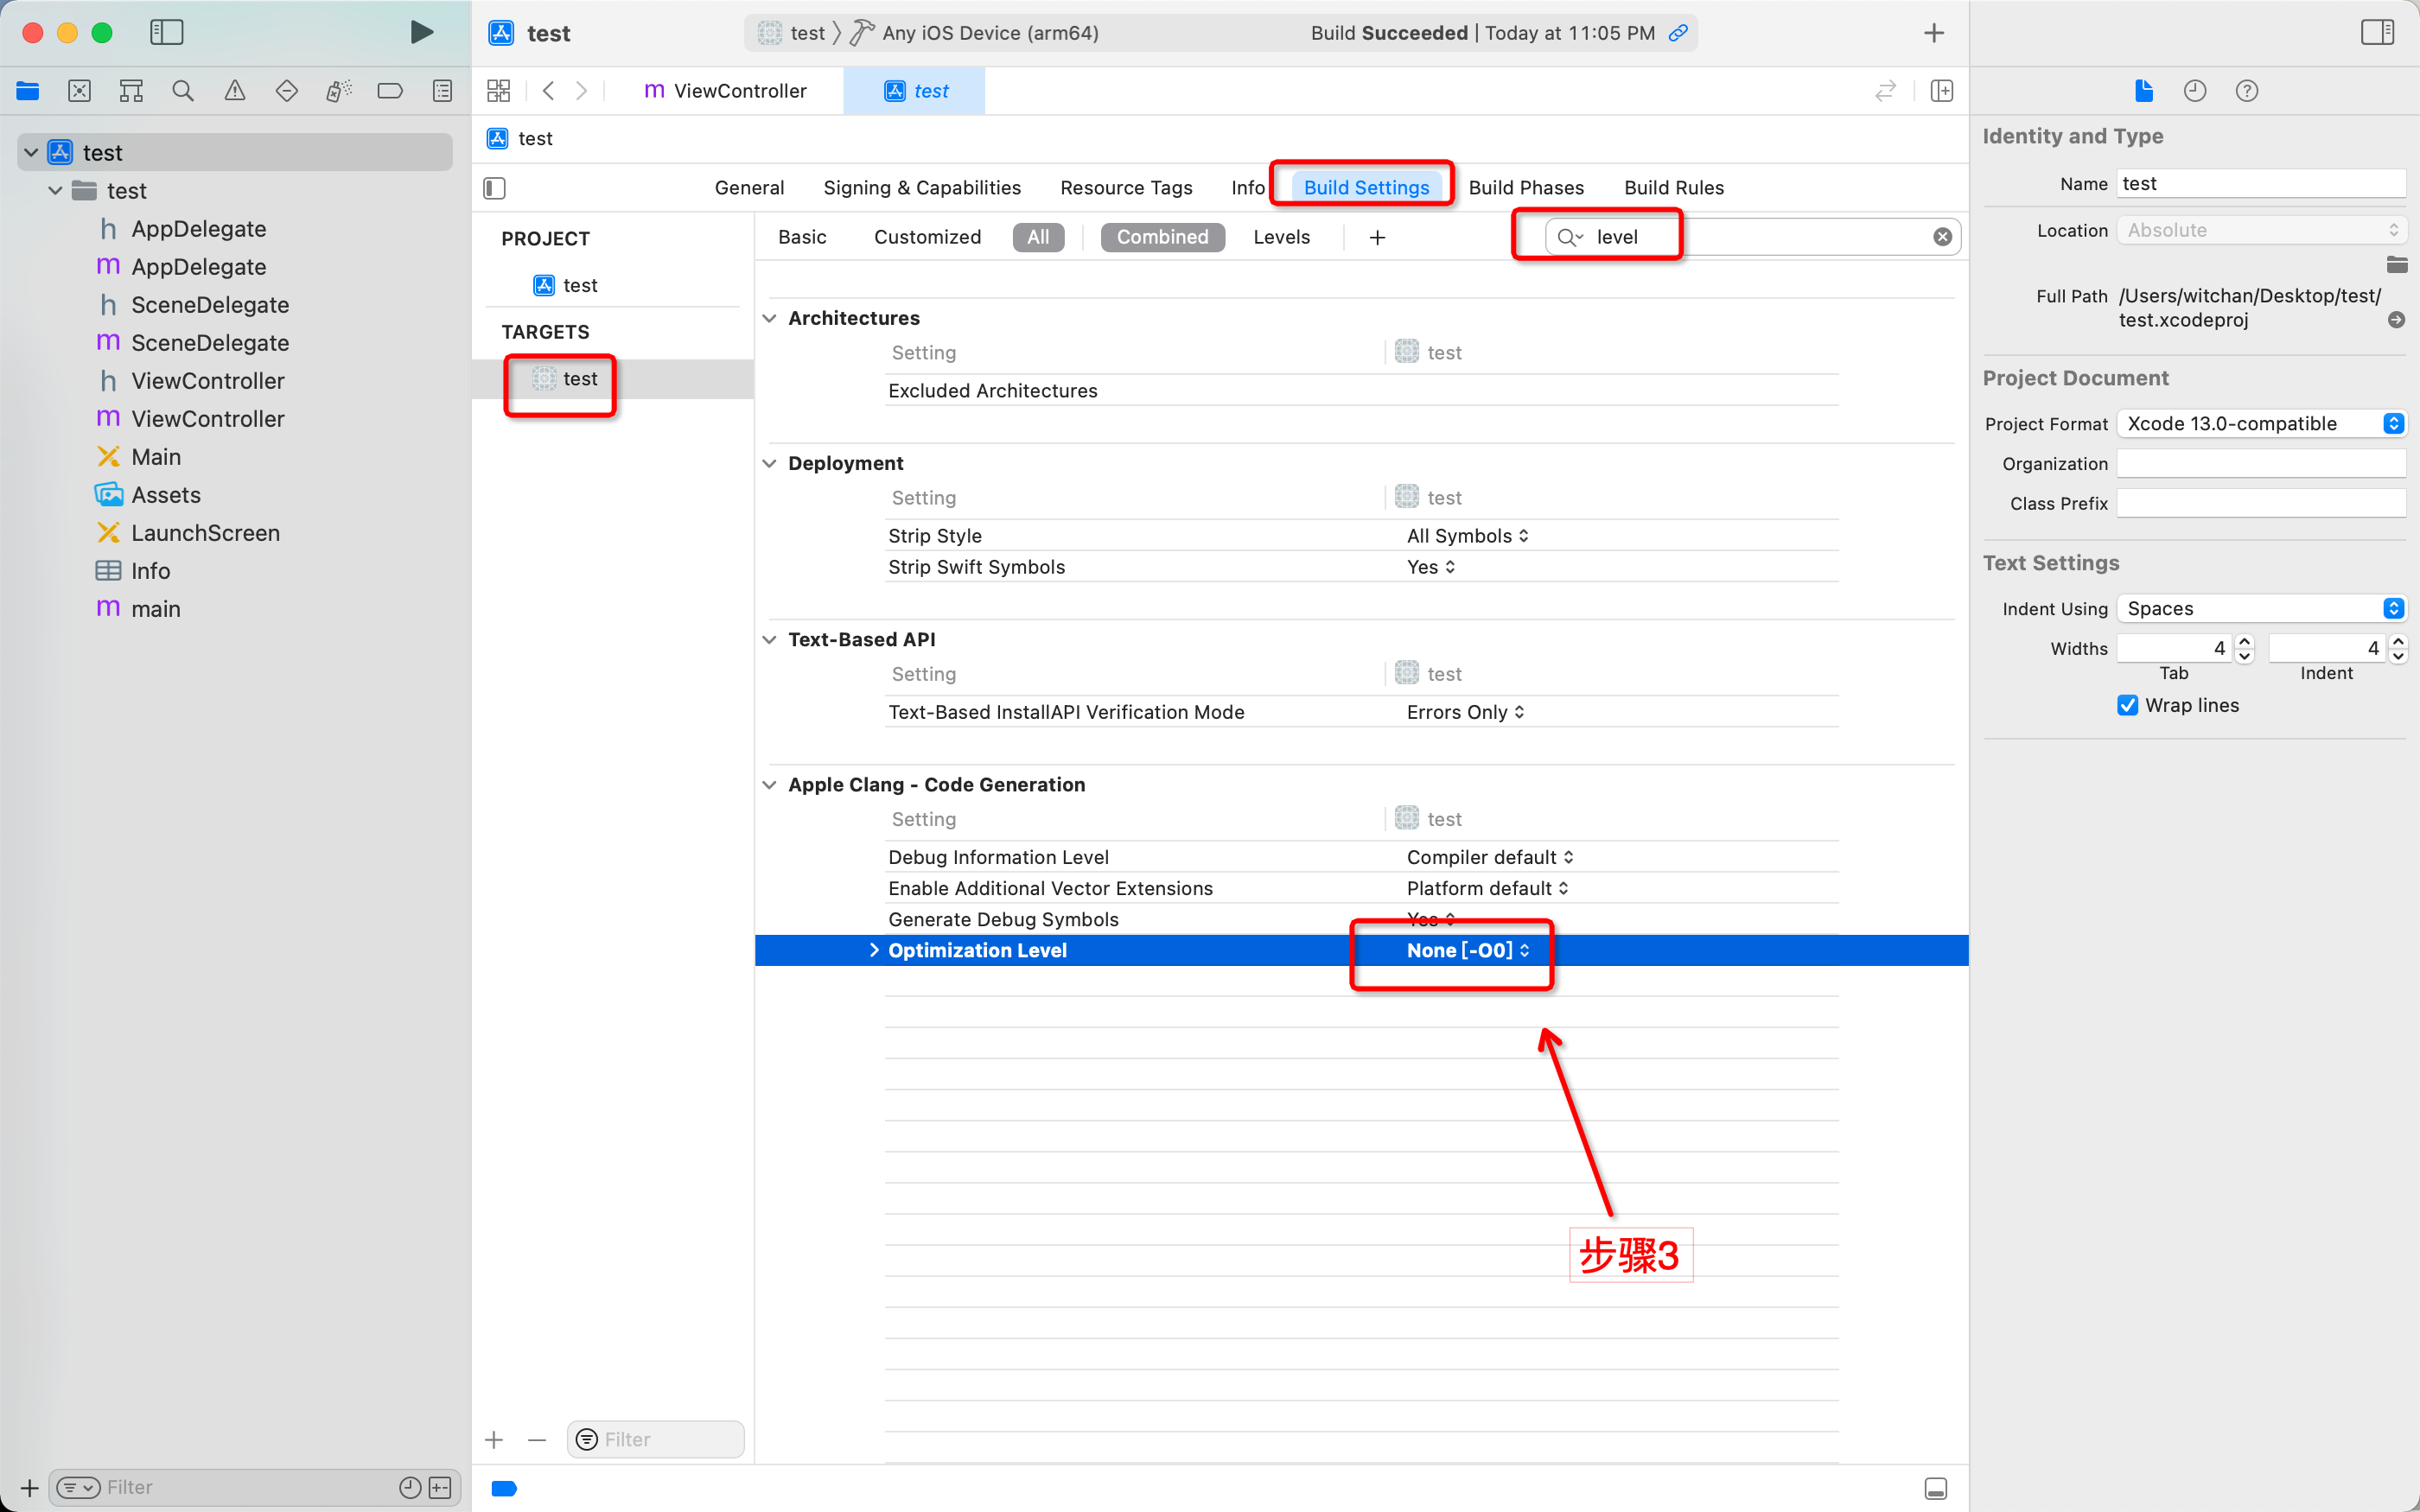The image size is (2420, 1512).
Task: Switch to the Build Phases tab
Action: [1526, 187]
